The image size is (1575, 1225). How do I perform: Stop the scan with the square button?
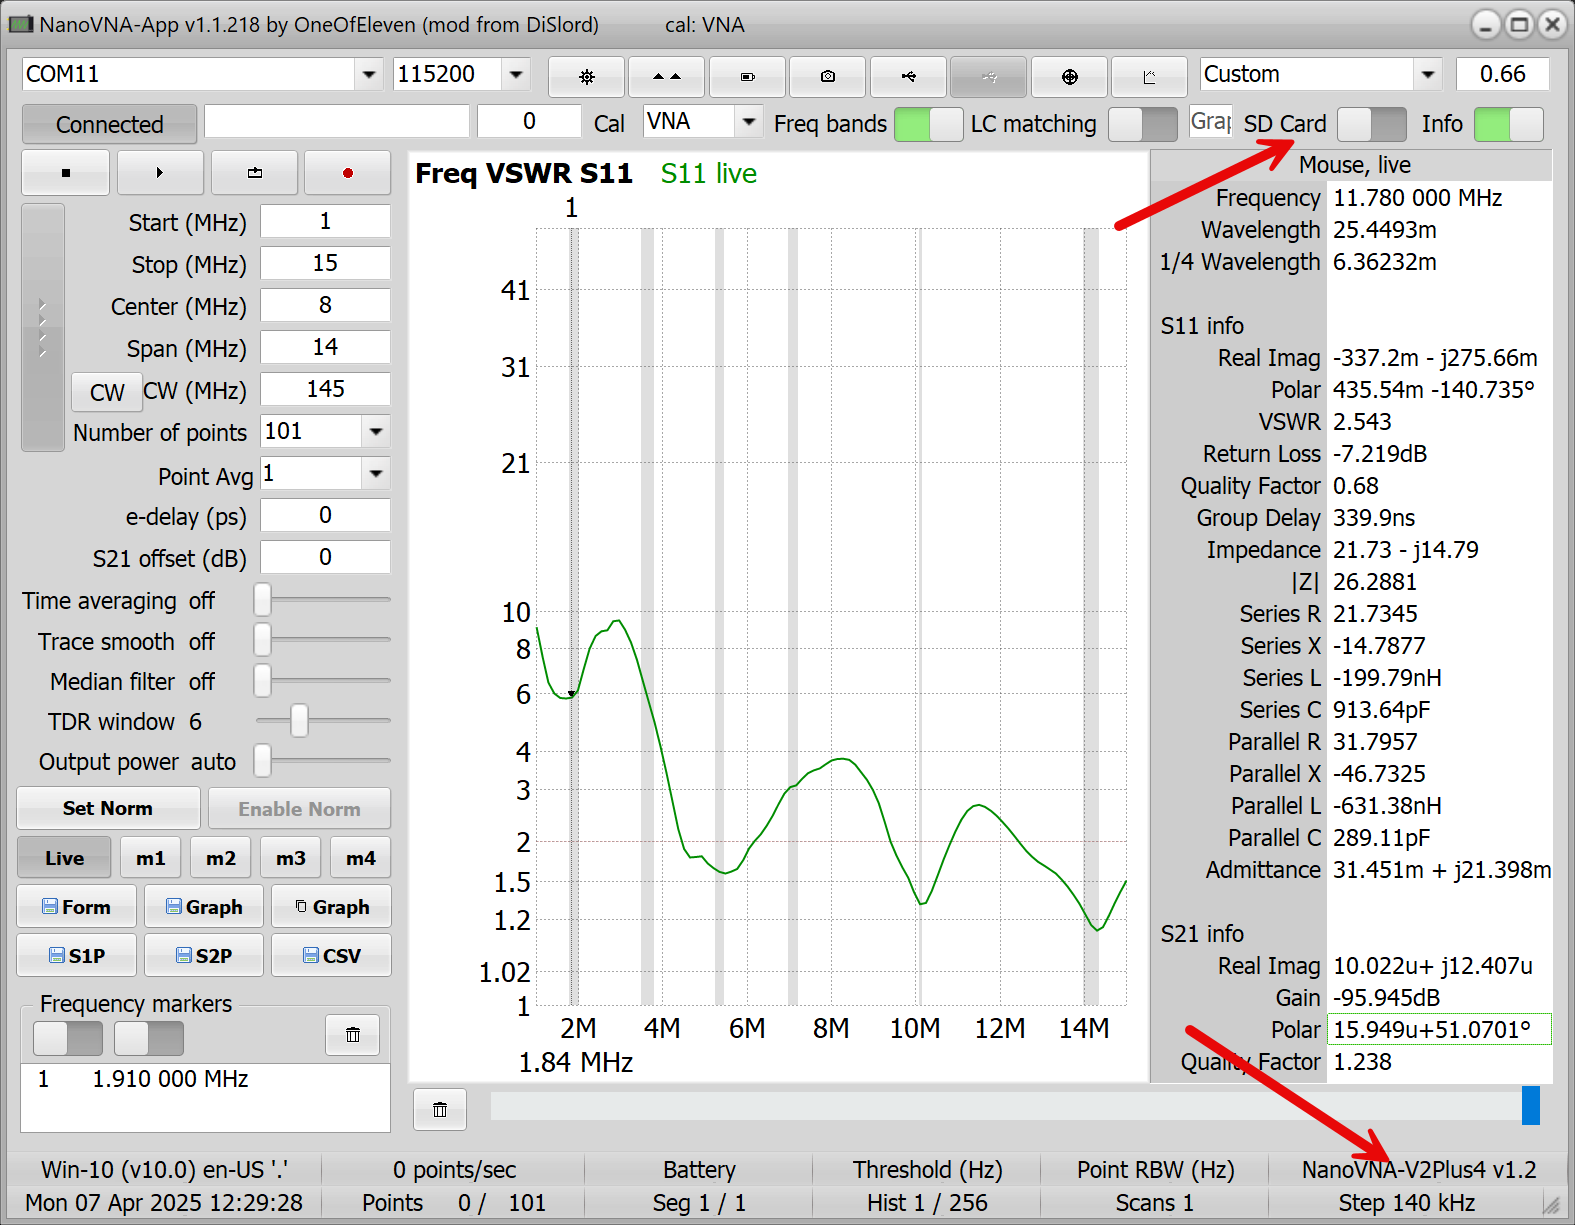click(66, 173)
